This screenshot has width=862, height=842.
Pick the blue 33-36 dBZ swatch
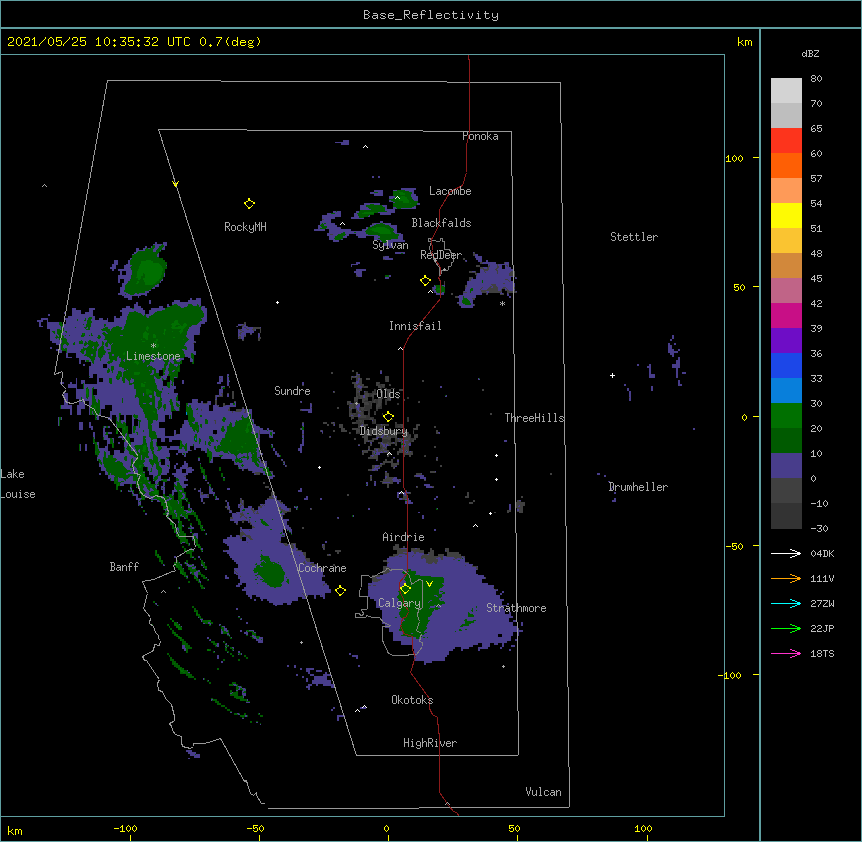click(786, 365)
